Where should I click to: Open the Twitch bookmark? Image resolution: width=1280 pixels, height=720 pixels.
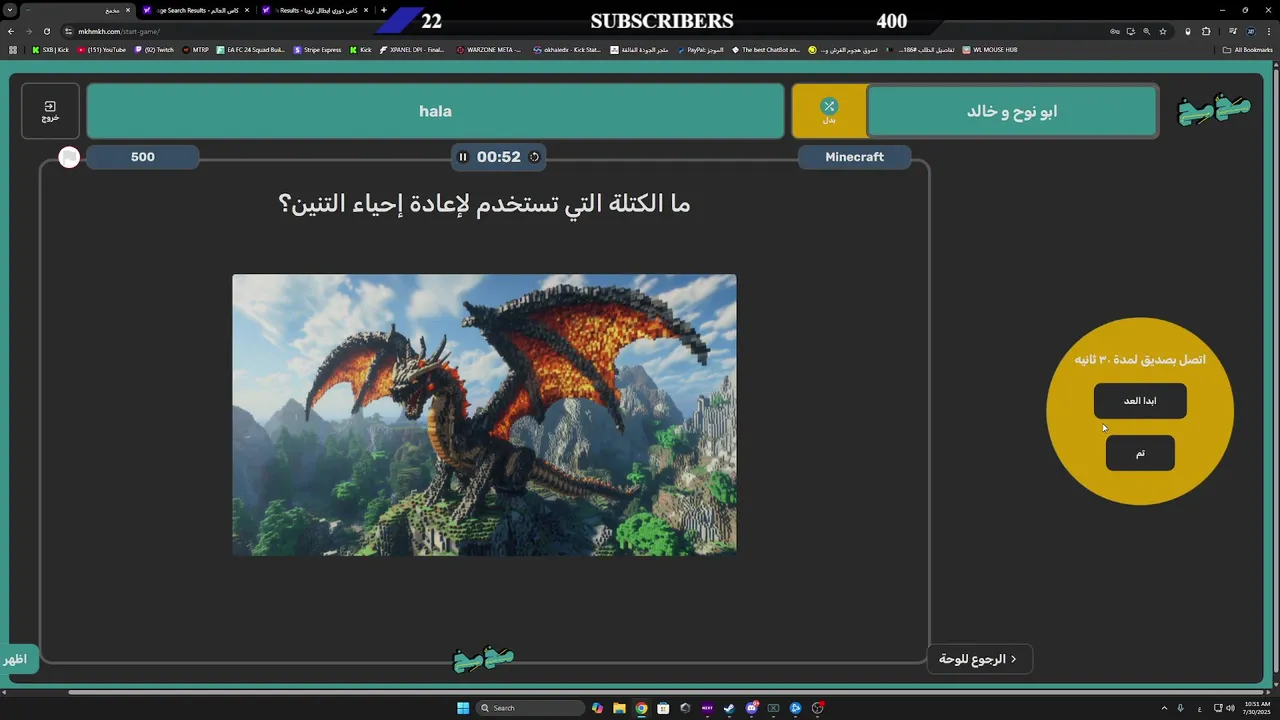[154, 50]
